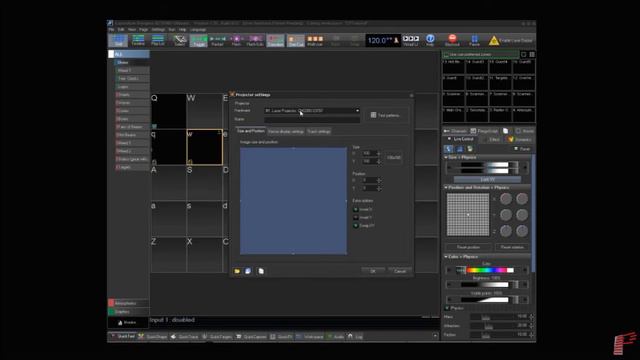The width and height of the screenshot is (640, 360).
Task: Activate Toggle cue mode icon
Action: point(199,40)
